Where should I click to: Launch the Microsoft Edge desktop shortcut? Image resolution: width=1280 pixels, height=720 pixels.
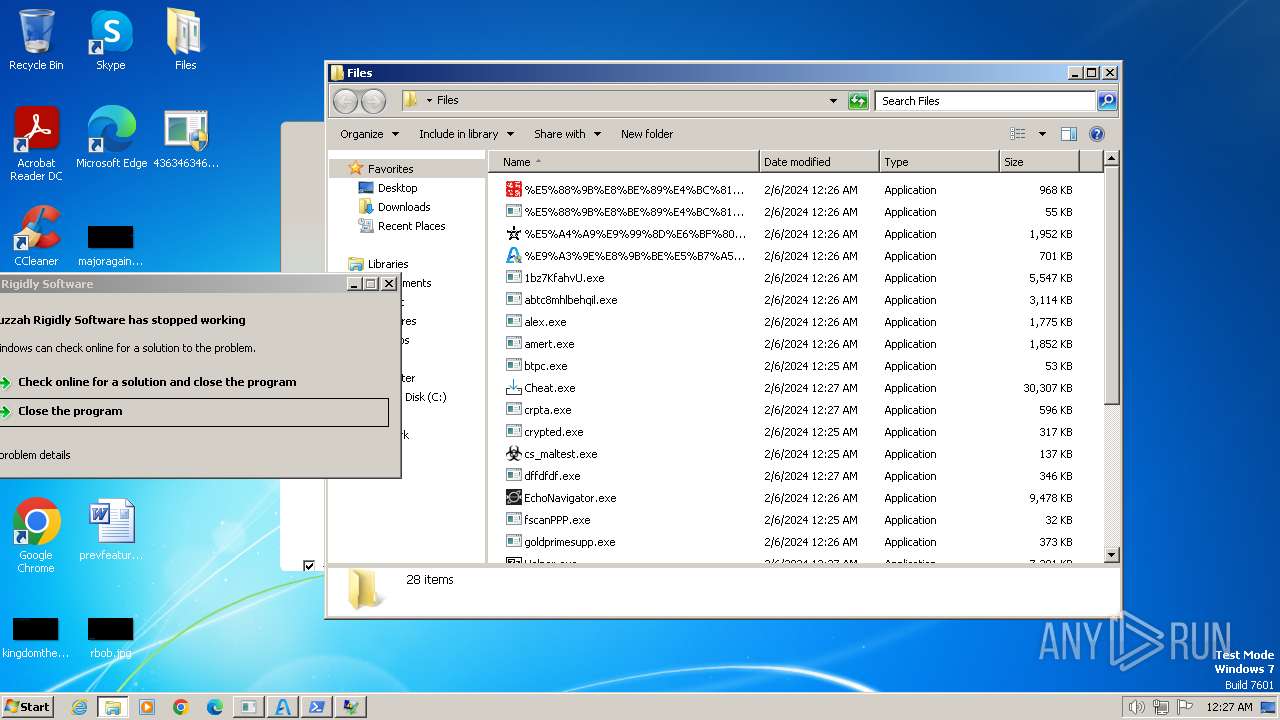(x=111, y=138)
